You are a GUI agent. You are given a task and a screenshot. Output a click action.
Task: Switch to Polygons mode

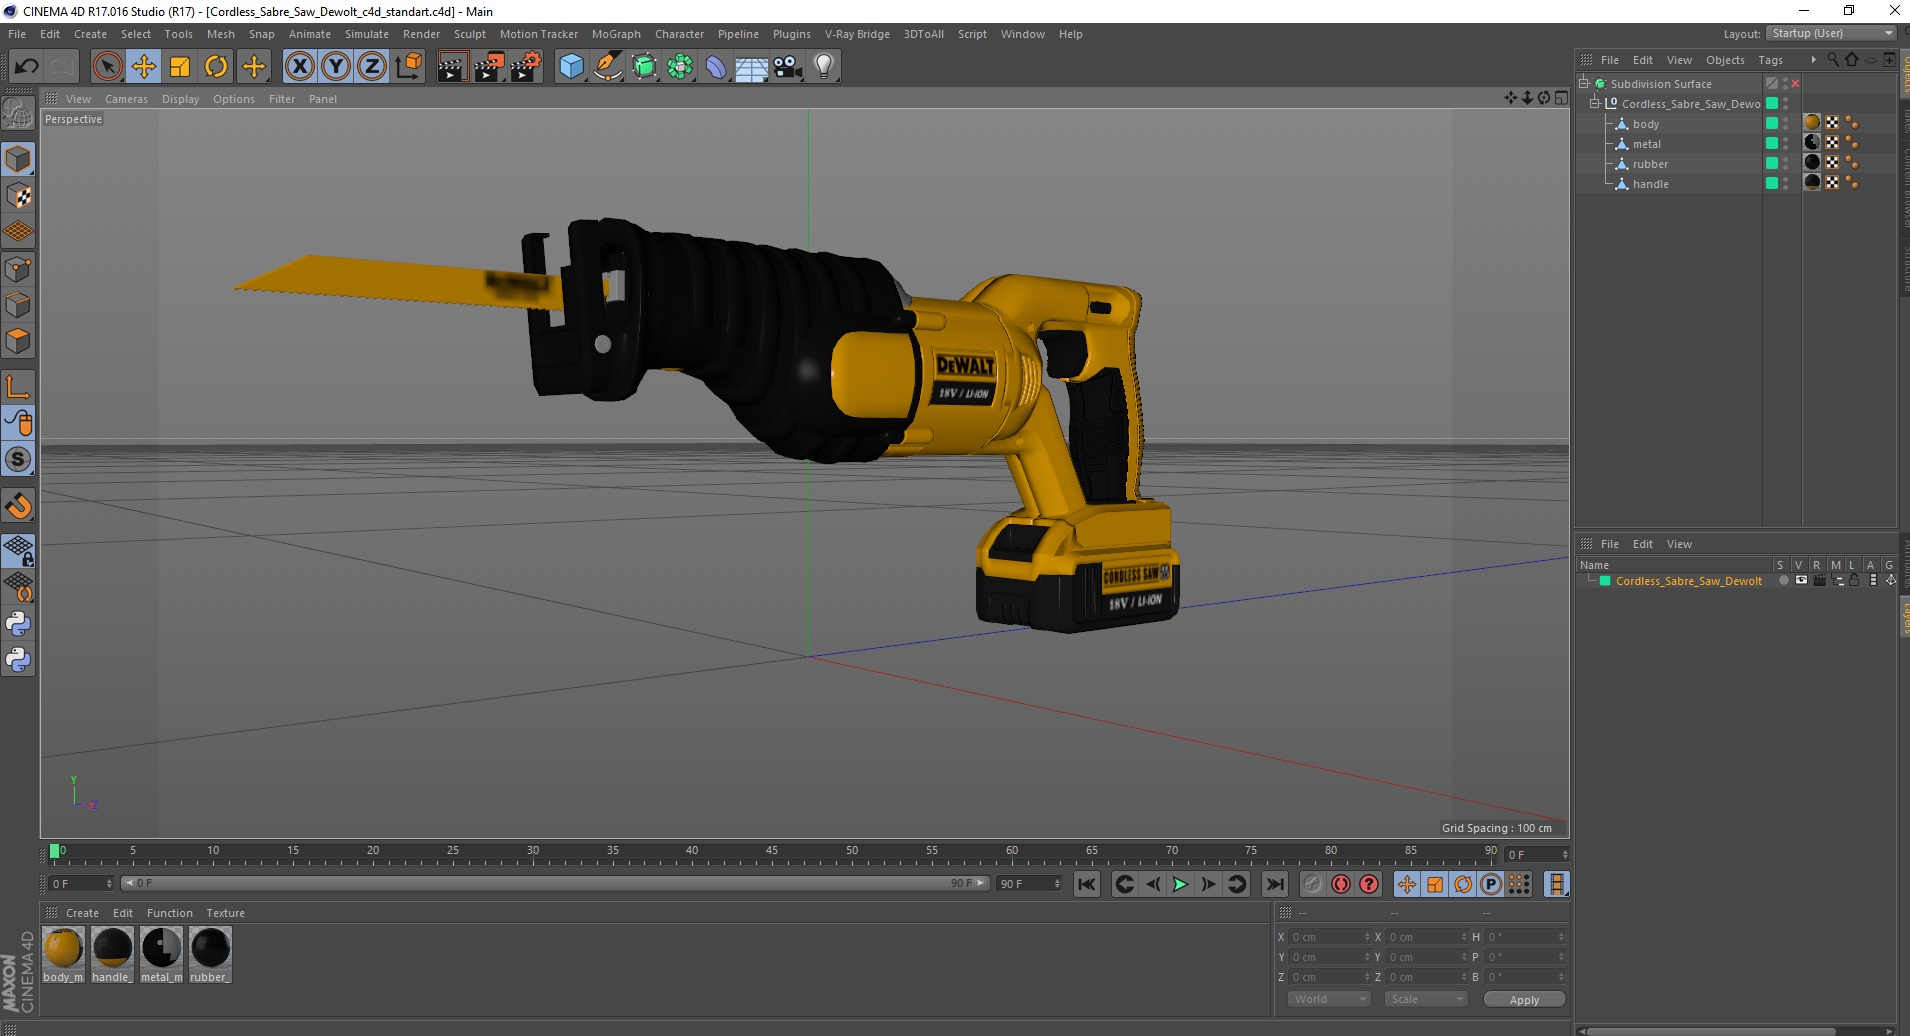tap(18, 341)
